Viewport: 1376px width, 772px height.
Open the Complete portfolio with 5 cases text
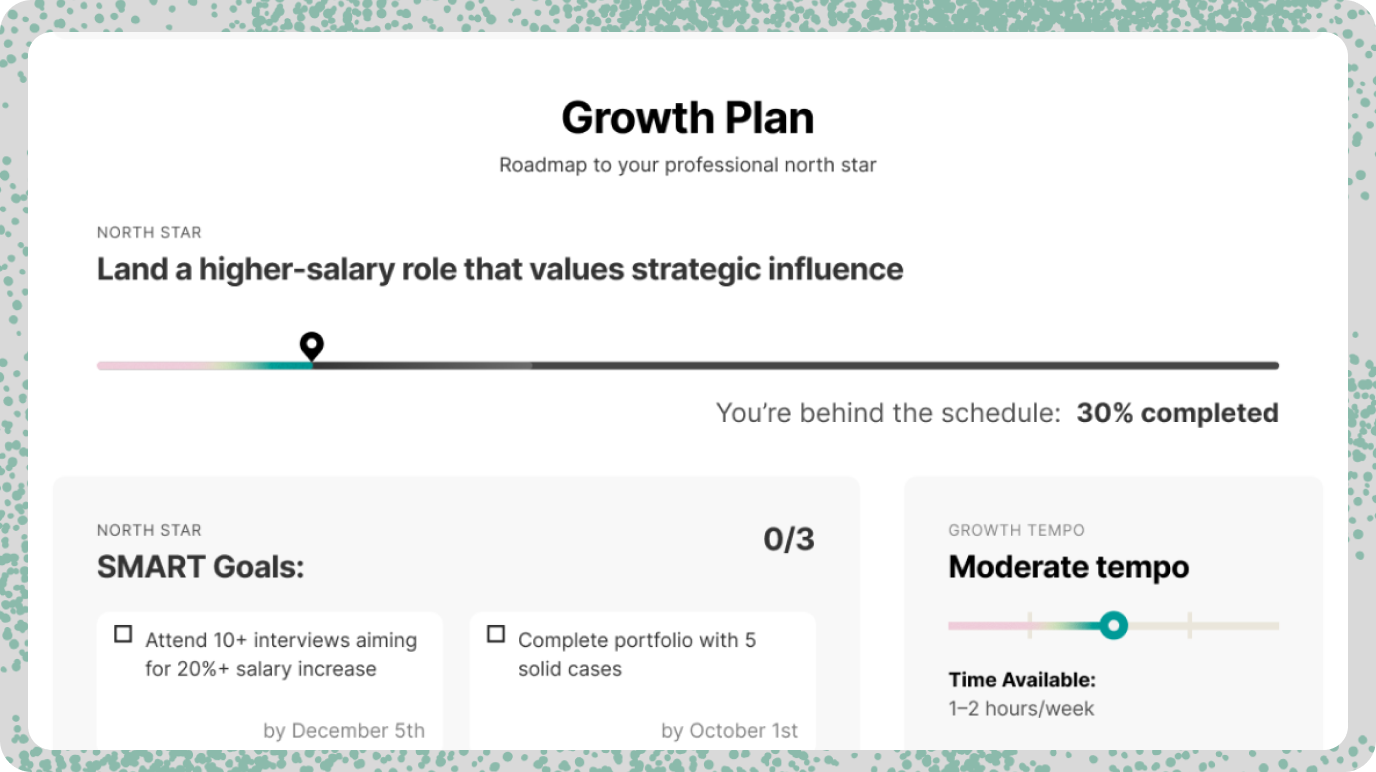[x=636, y=654]
